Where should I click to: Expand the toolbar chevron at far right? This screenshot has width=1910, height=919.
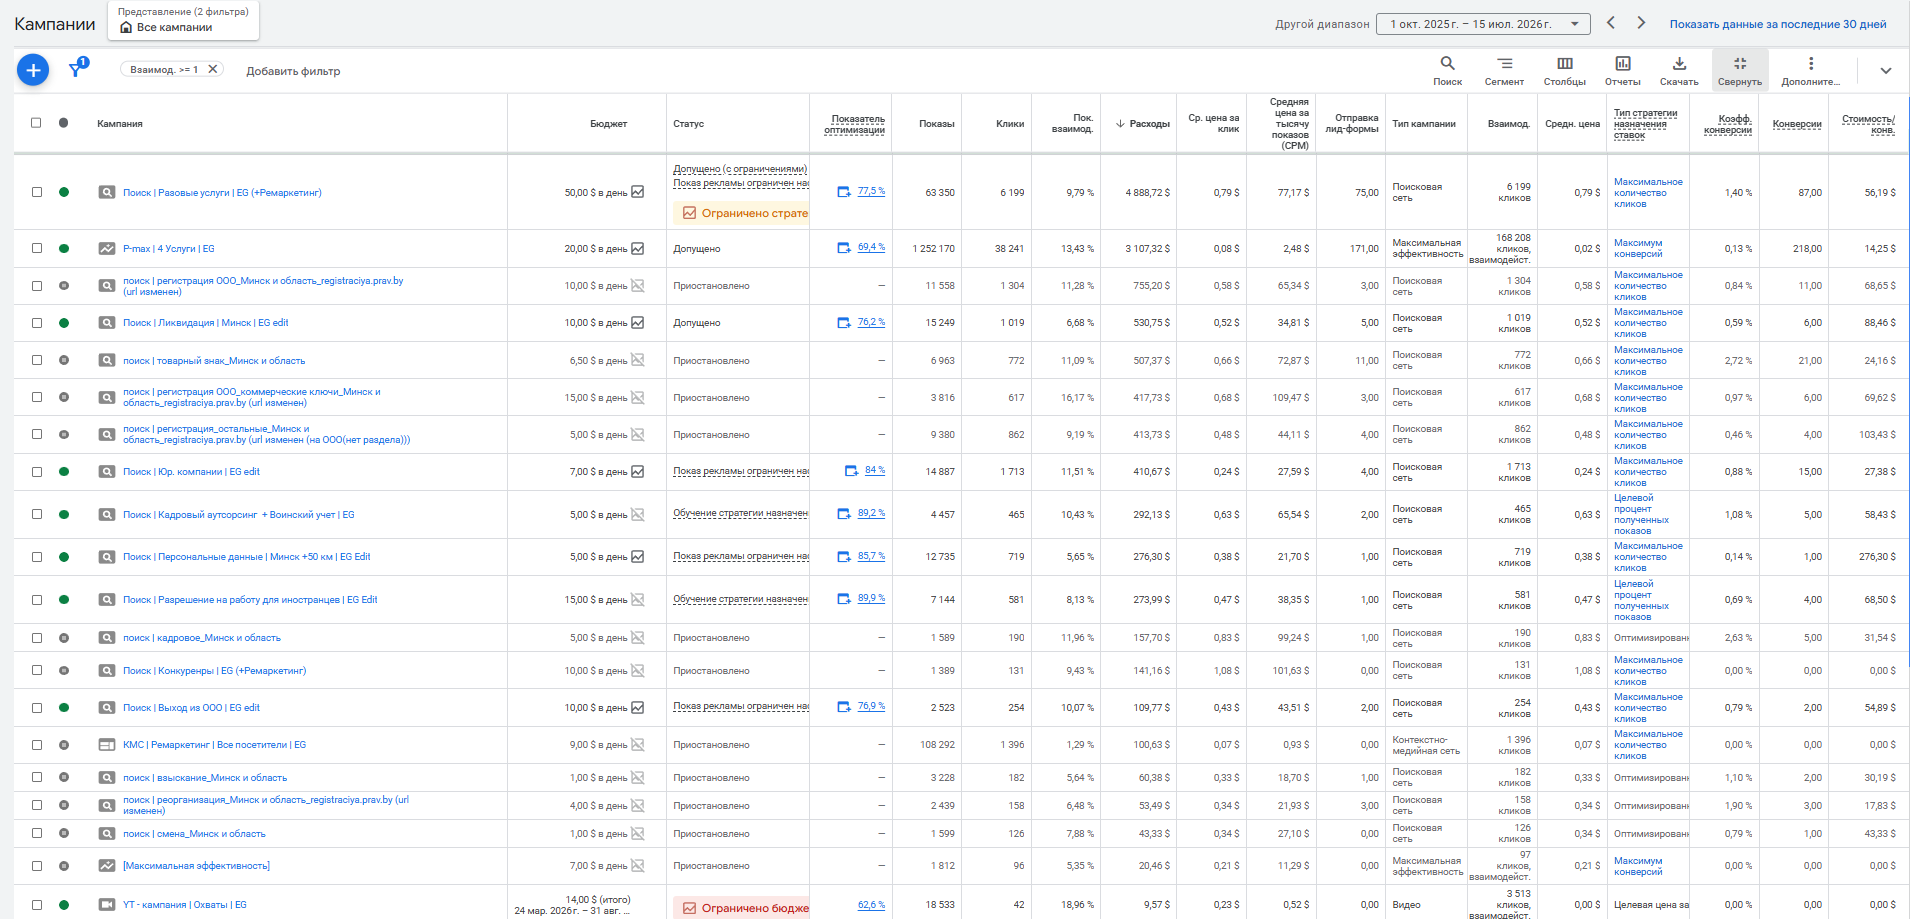pyautogui.click(x=1885, y=71)
